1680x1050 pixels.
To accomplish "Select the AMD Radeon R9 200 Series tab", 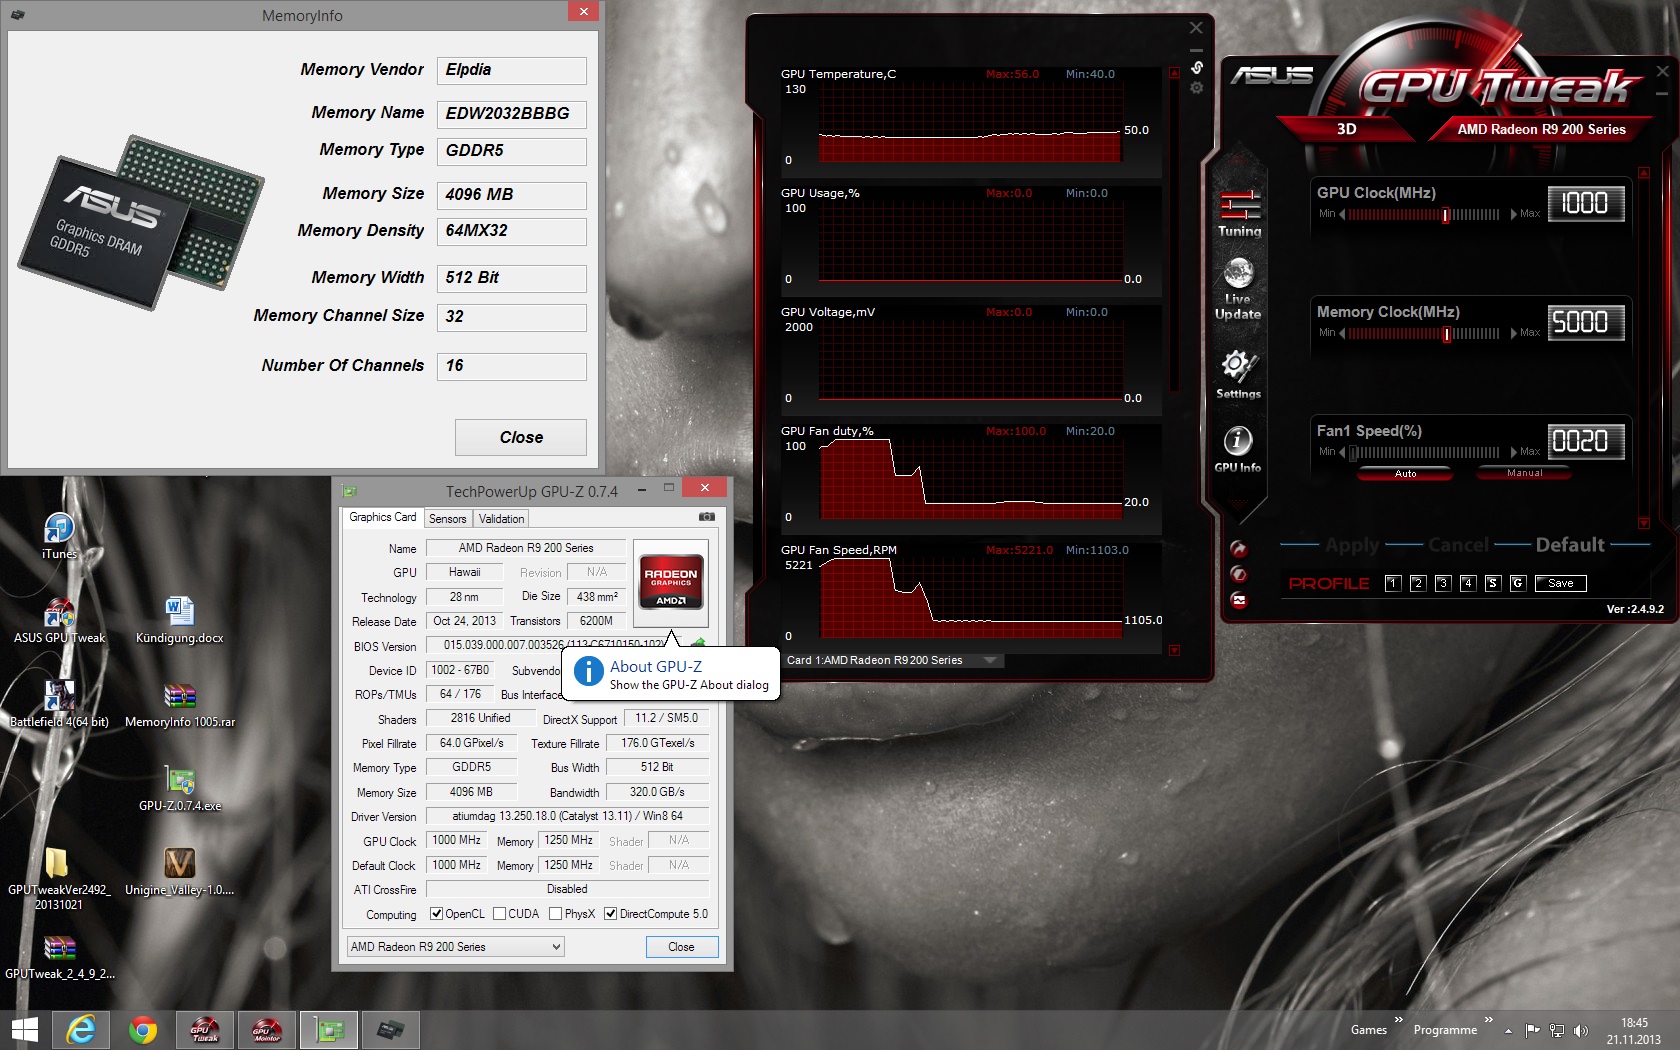I will point(1541,129).
